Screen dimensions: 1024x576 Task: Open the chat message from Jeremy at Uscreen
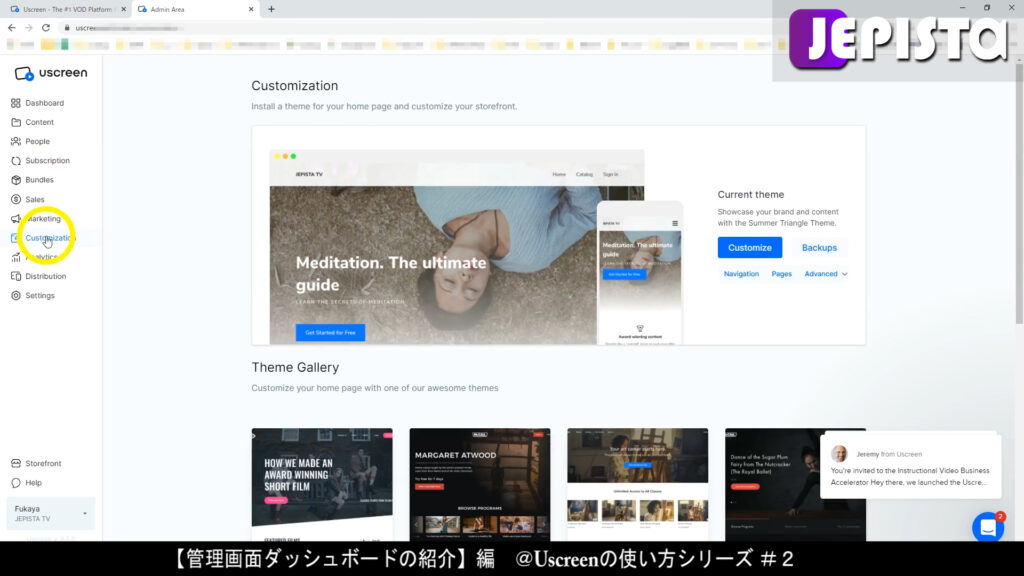tap(910, 466)
